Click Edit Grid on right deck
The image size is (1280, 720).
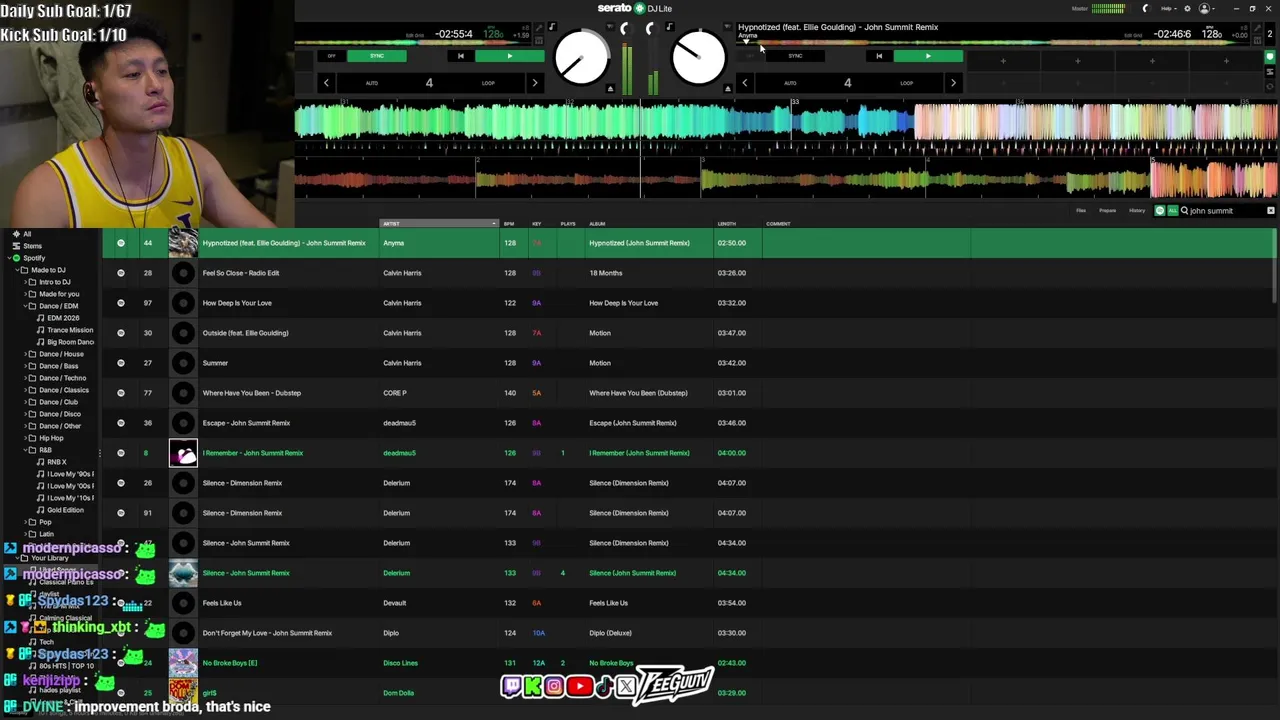point(1133,36)
